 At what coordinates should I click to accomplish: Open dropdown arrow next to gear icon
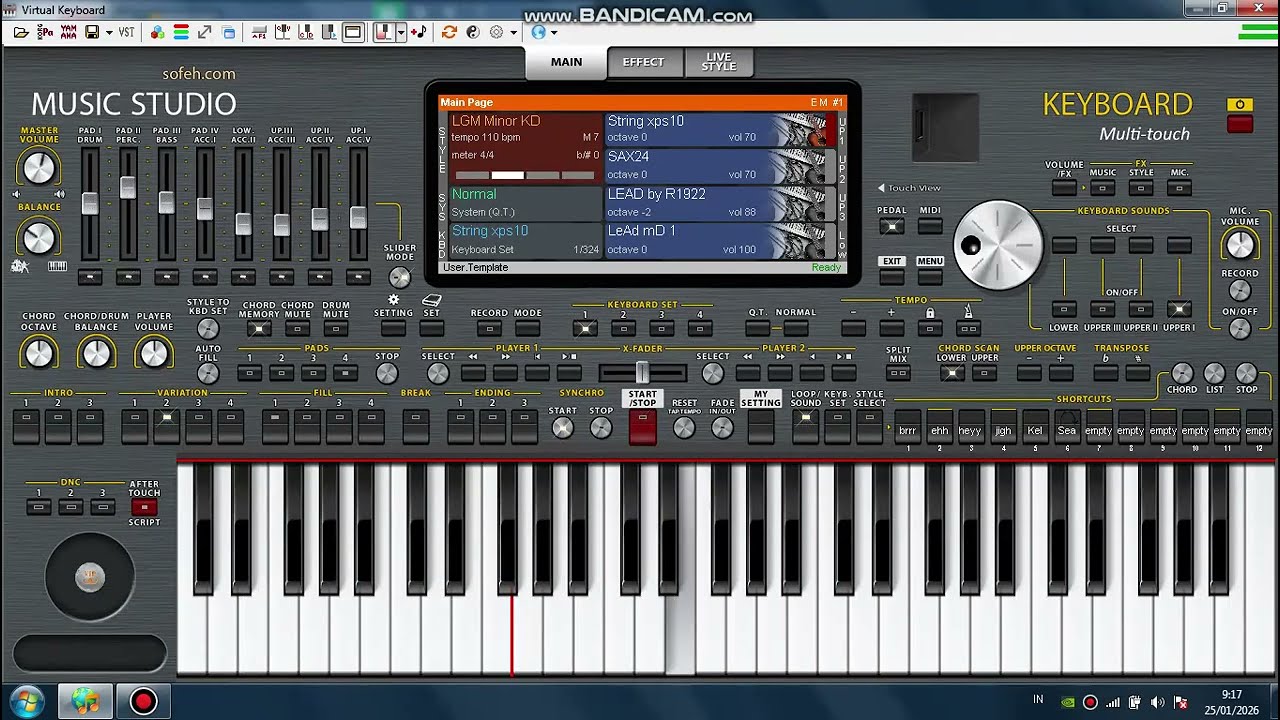(513, 32)
